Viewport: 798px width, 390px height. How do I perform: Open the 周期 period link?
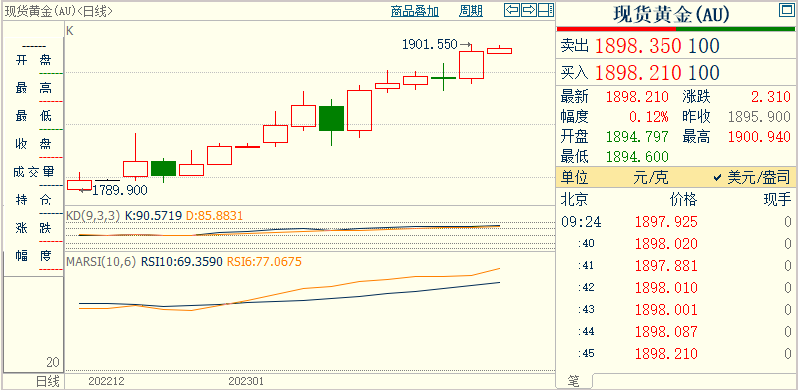coord(471,11)
